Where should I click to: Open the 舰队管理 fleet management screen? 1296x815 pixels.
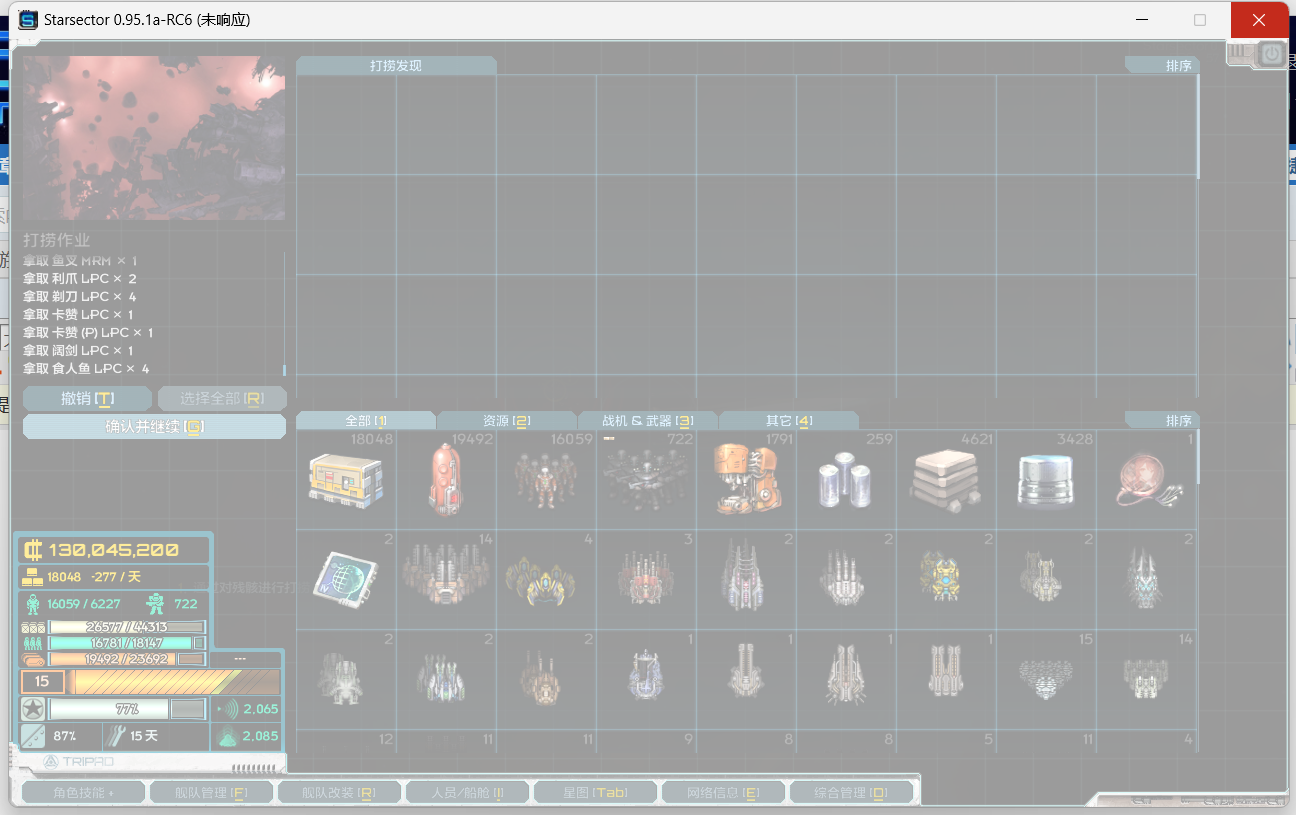[x=210, y=793]
